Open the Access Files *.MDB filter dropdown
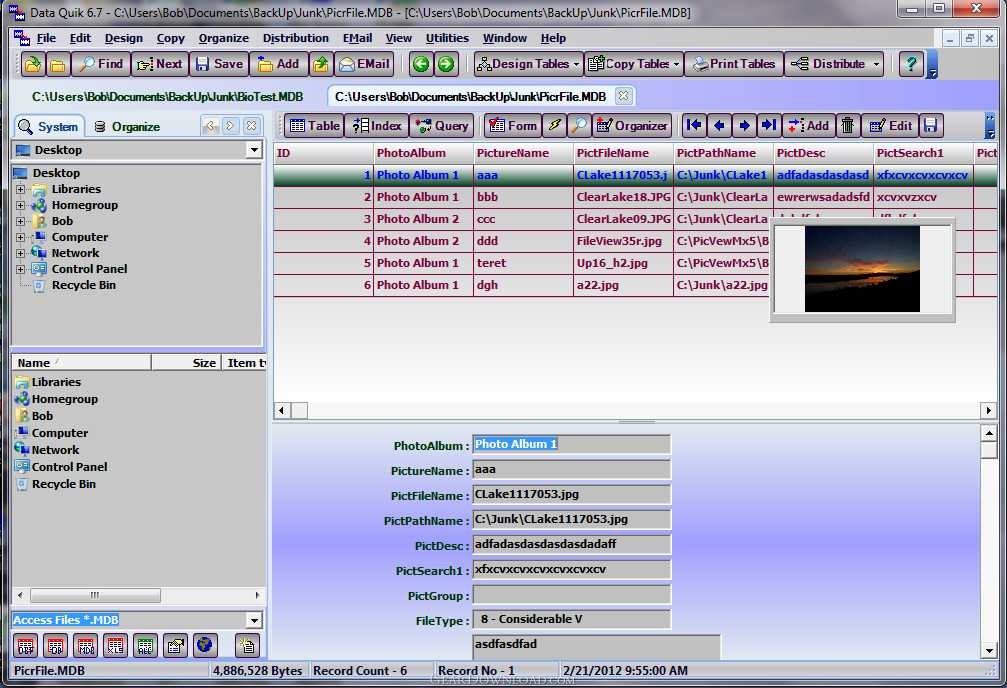Viewport: 1007px width, 688px height. click(x=254, y=621)
